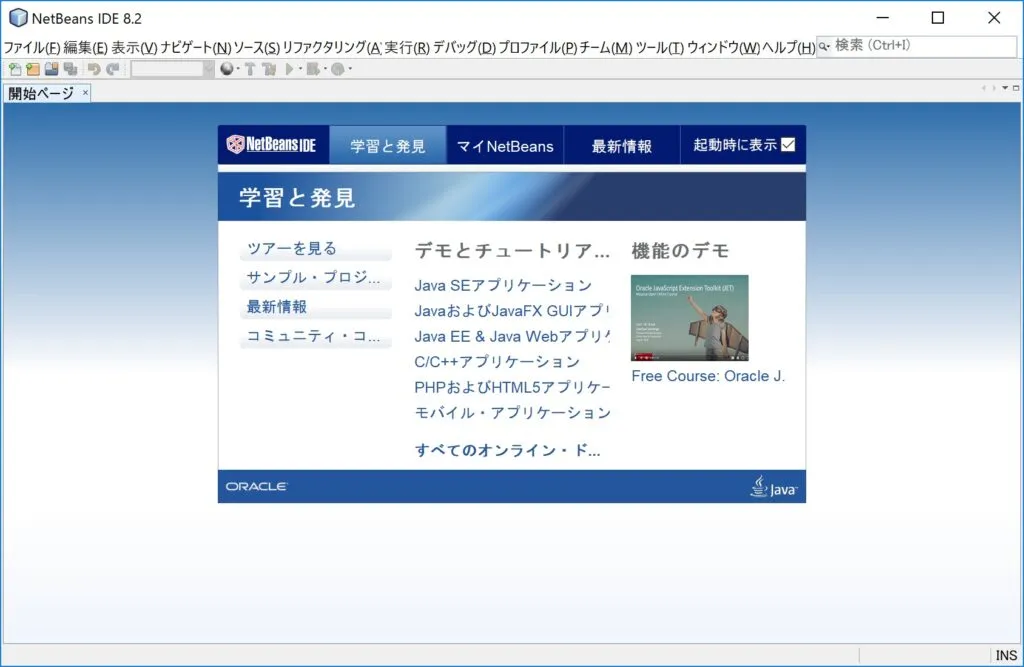Click the Open Project toolbar icon
This screenshot has height=667, width=1024.
pyautogui.click(x=52, y=69)
